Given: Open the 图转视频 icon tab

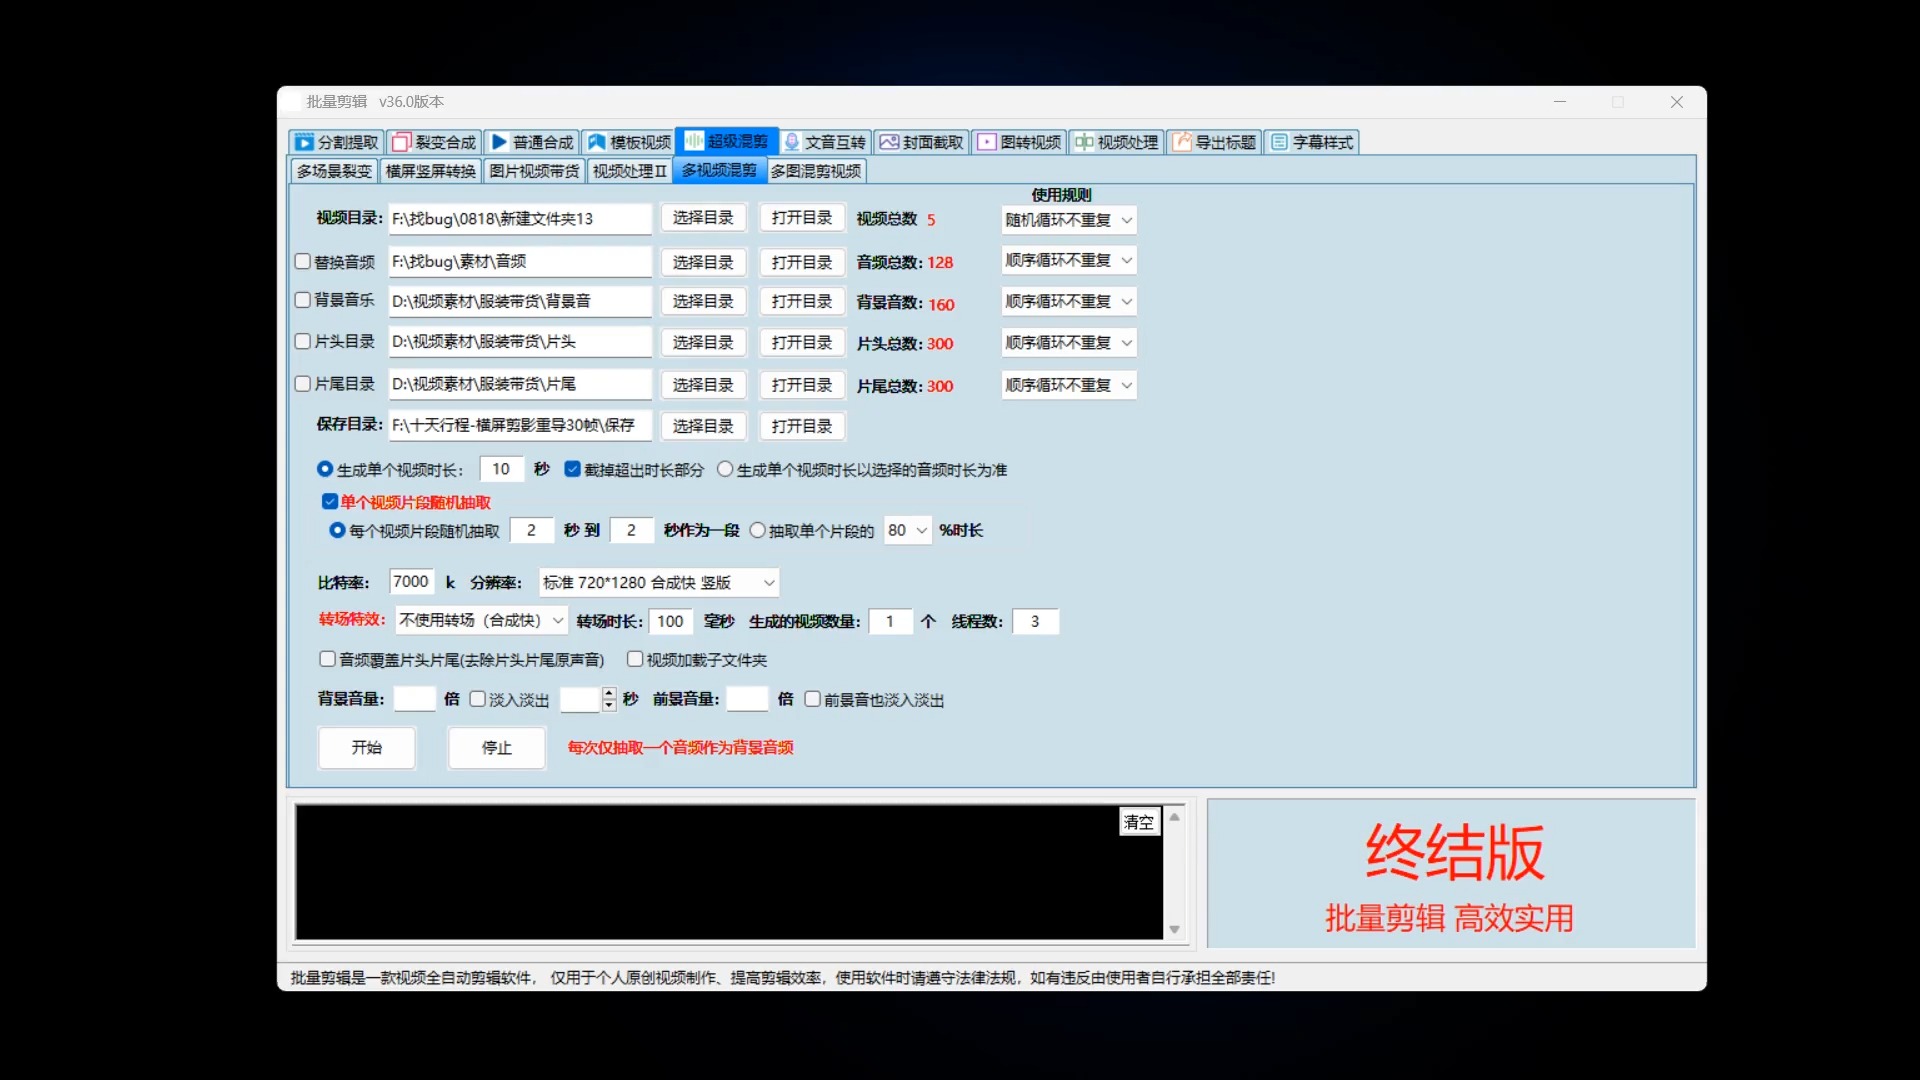Looking at the screenshot, I should (987, 142).
